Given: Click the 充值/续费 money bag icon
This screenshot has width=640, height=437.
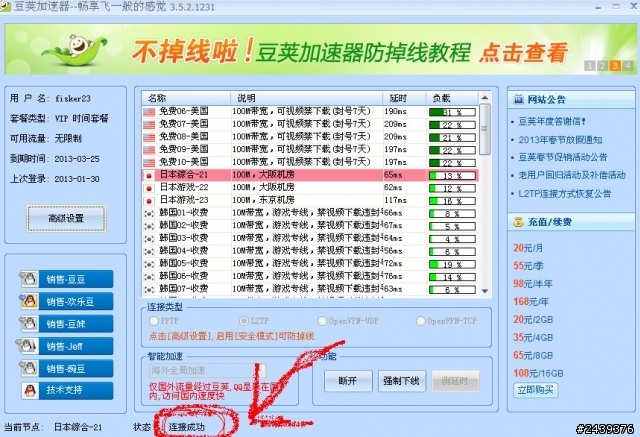Looking at the screenshot, I should pyautogui.click(x=518, y=222).
